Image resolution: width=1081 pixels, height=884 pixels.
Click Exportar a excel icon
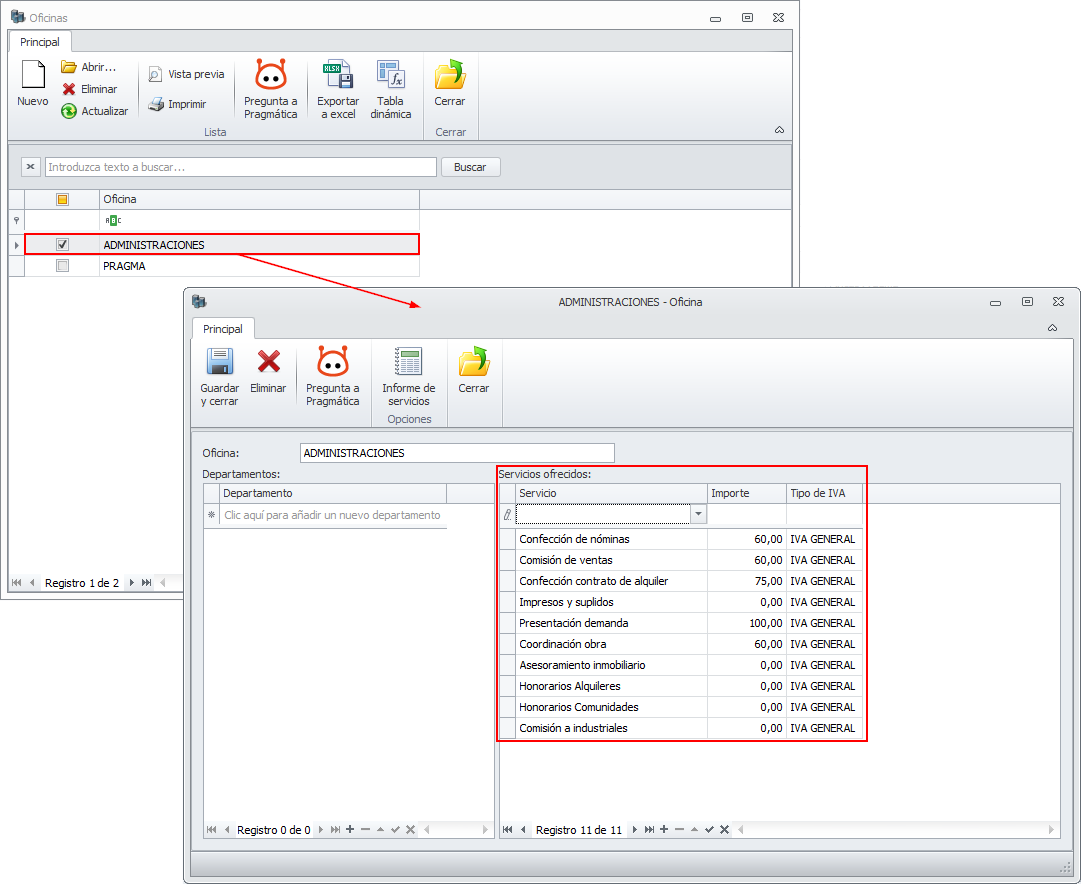(x=338, y=75)
